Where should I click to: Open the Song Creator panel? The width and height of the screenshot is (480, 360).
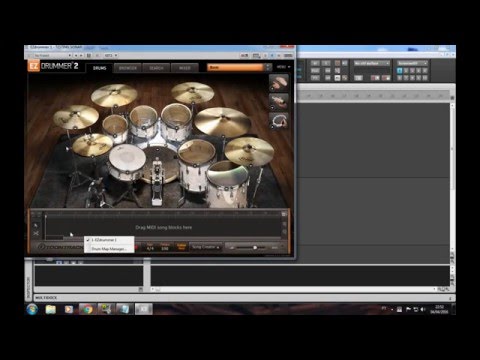pyautogui.click(x=206, y=247)
